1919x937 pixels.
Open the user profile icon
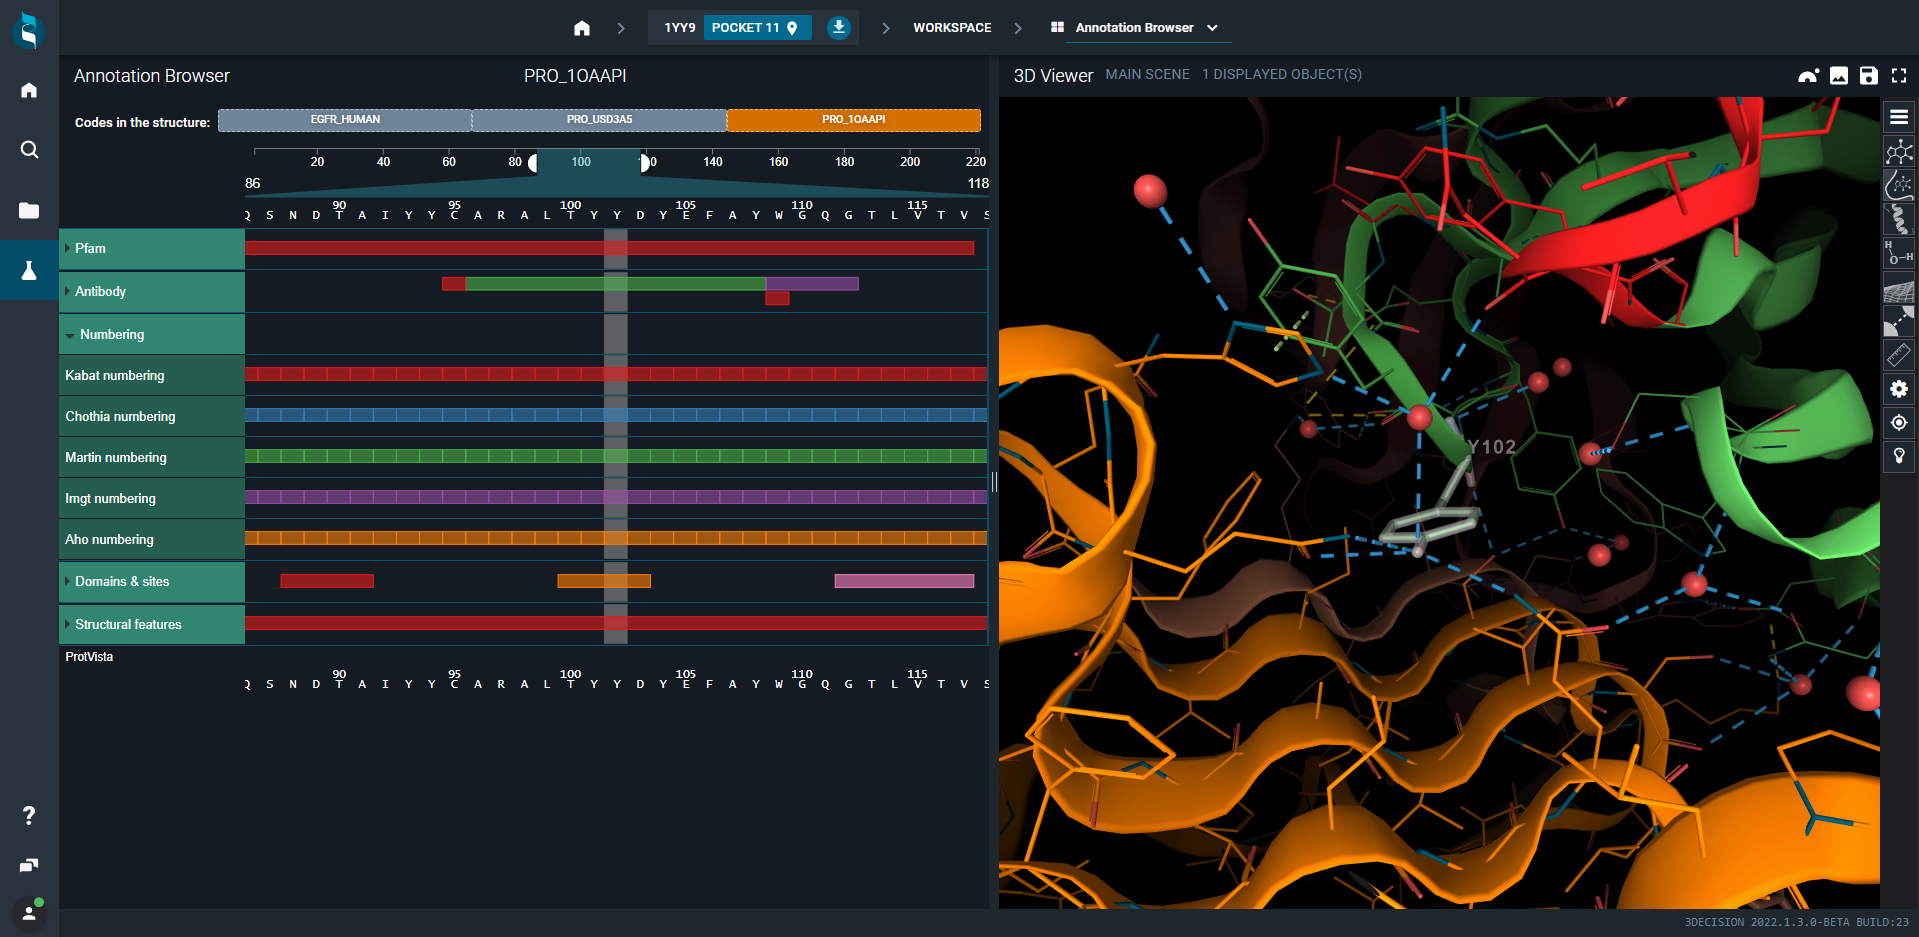click(29, 912)
